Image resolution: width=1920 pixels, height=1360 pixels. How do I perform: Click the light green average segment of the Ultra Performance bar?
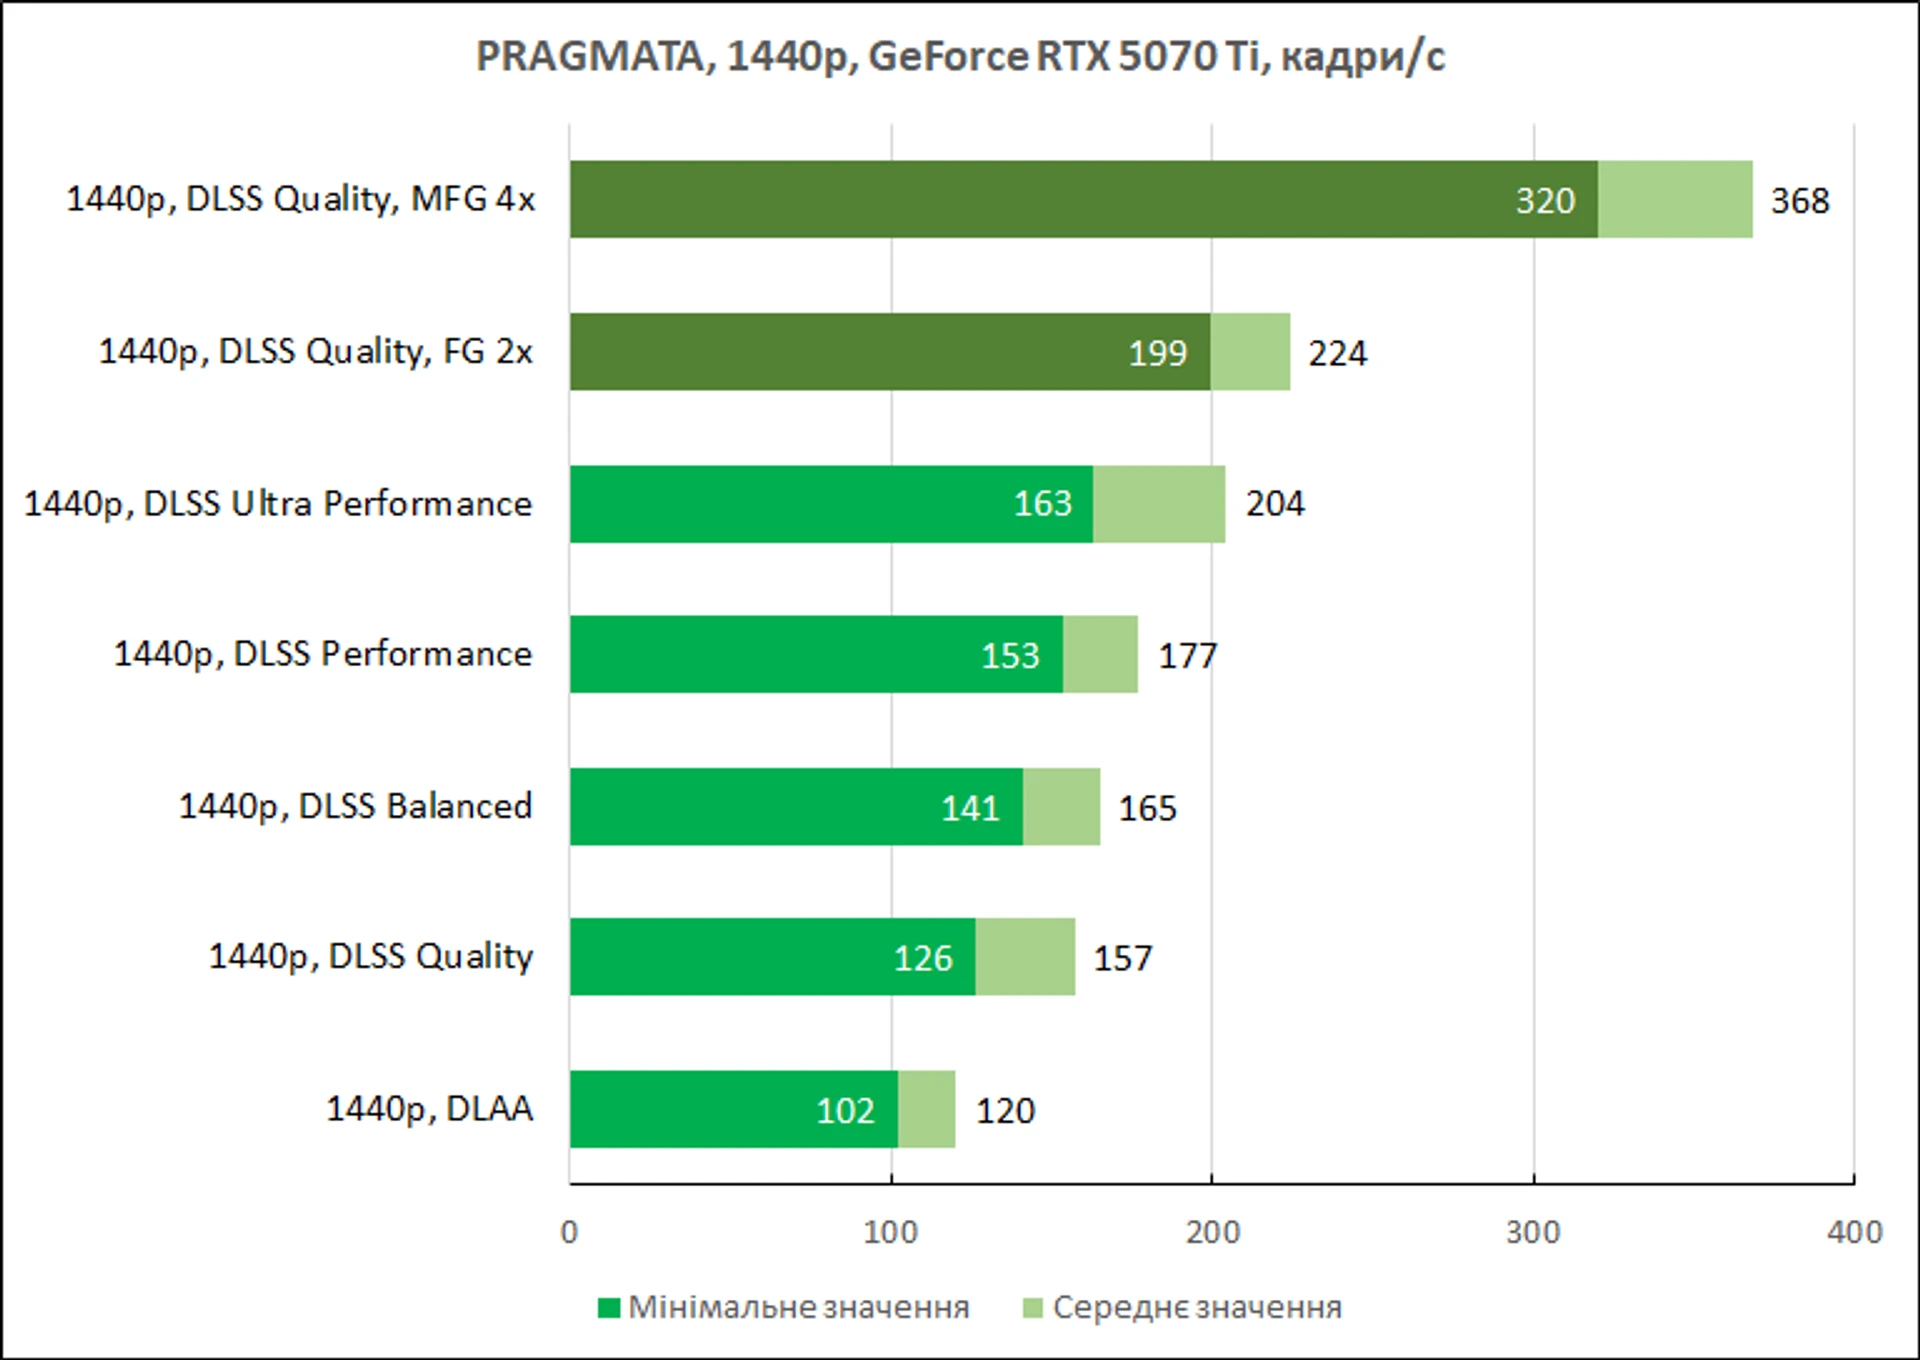pyautogui.click(x=1159, y=504)
